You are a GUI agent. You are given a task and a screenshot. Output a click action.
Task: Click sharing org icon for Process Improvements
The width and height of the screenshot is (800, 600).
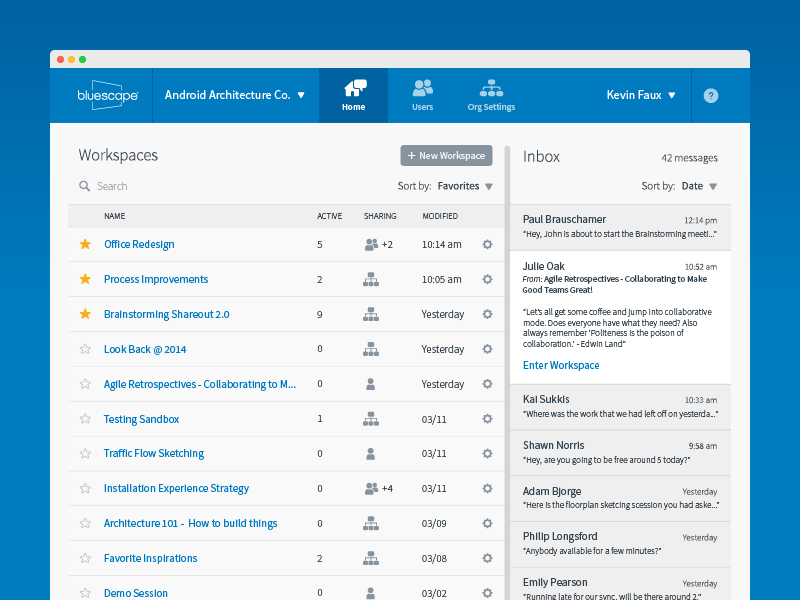(371, 279)
